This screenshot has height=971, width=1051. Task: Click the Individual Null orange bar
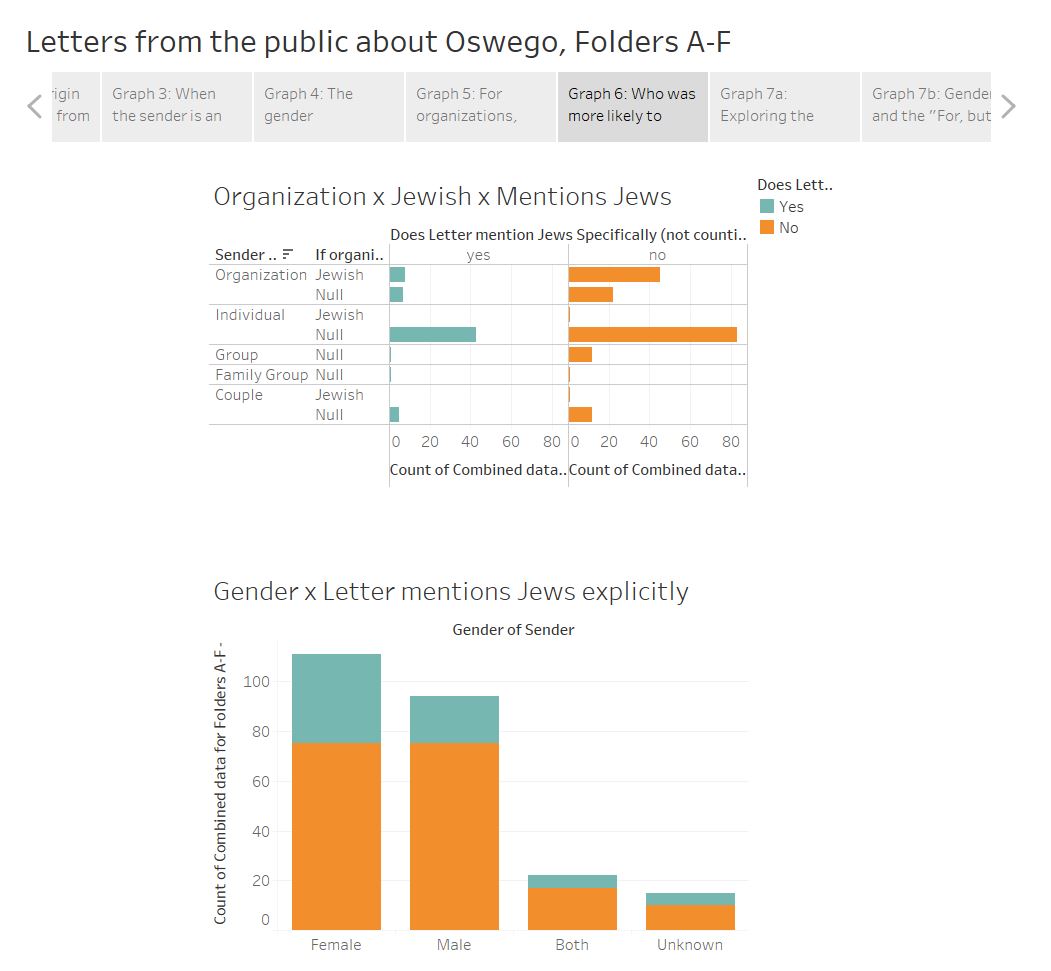(x=652, y=335)
